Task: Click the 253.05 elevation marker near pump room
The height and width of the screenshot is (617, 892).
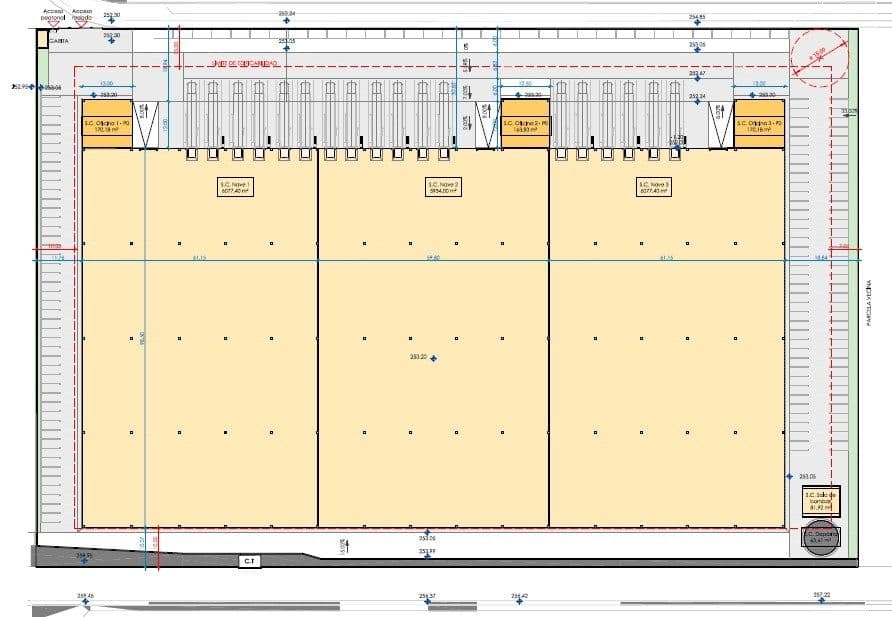Action: click(x=790, y=477)
